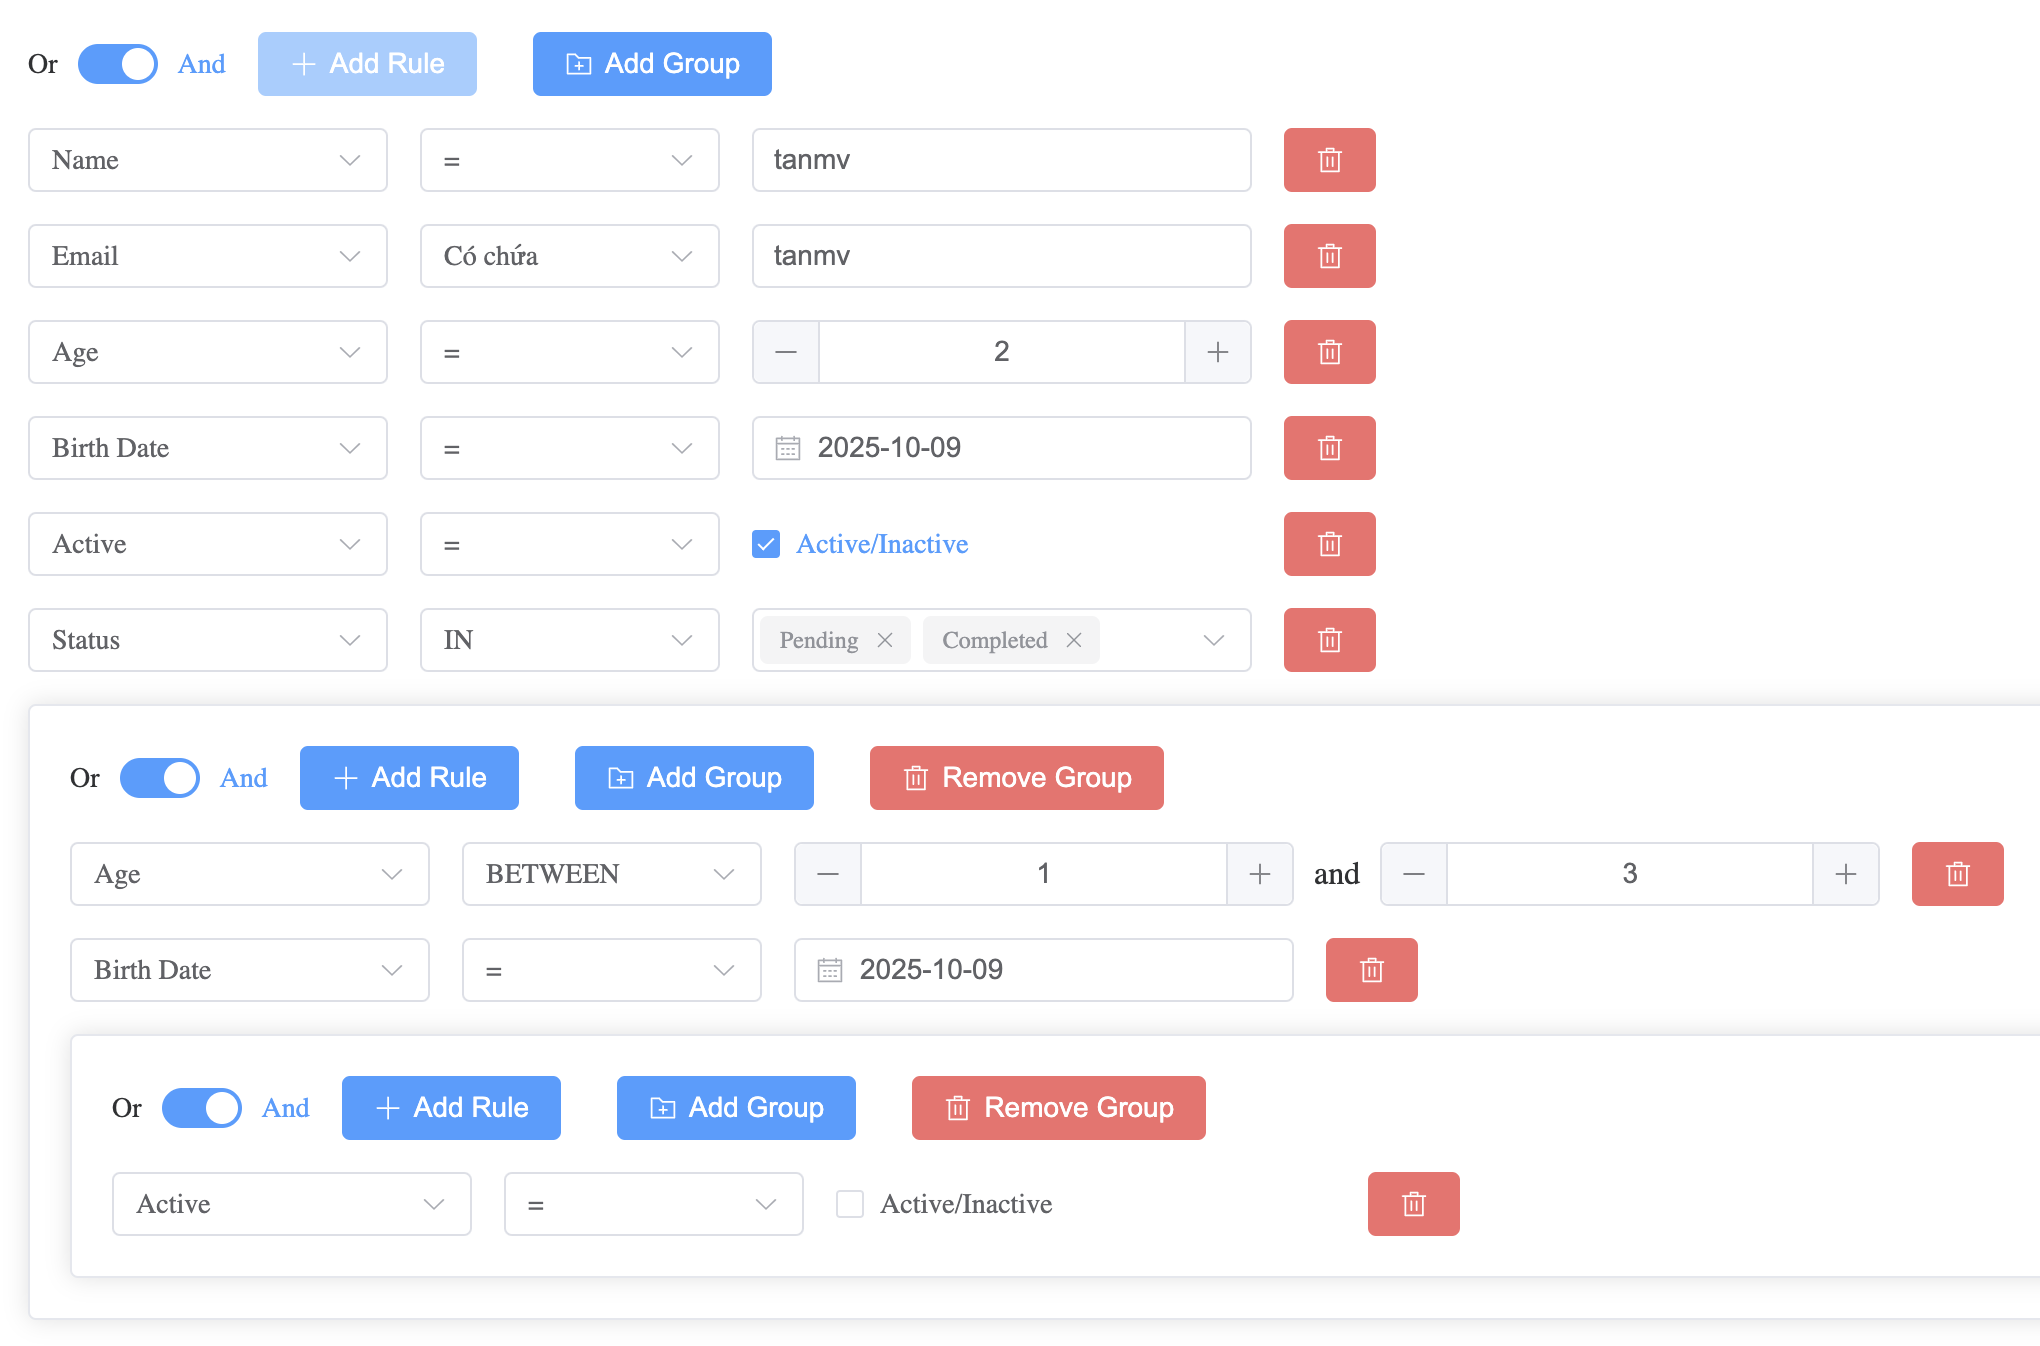Delete the Age BETWEEN rule via trash icon
The image size is (2040, 1346).
1957,874
